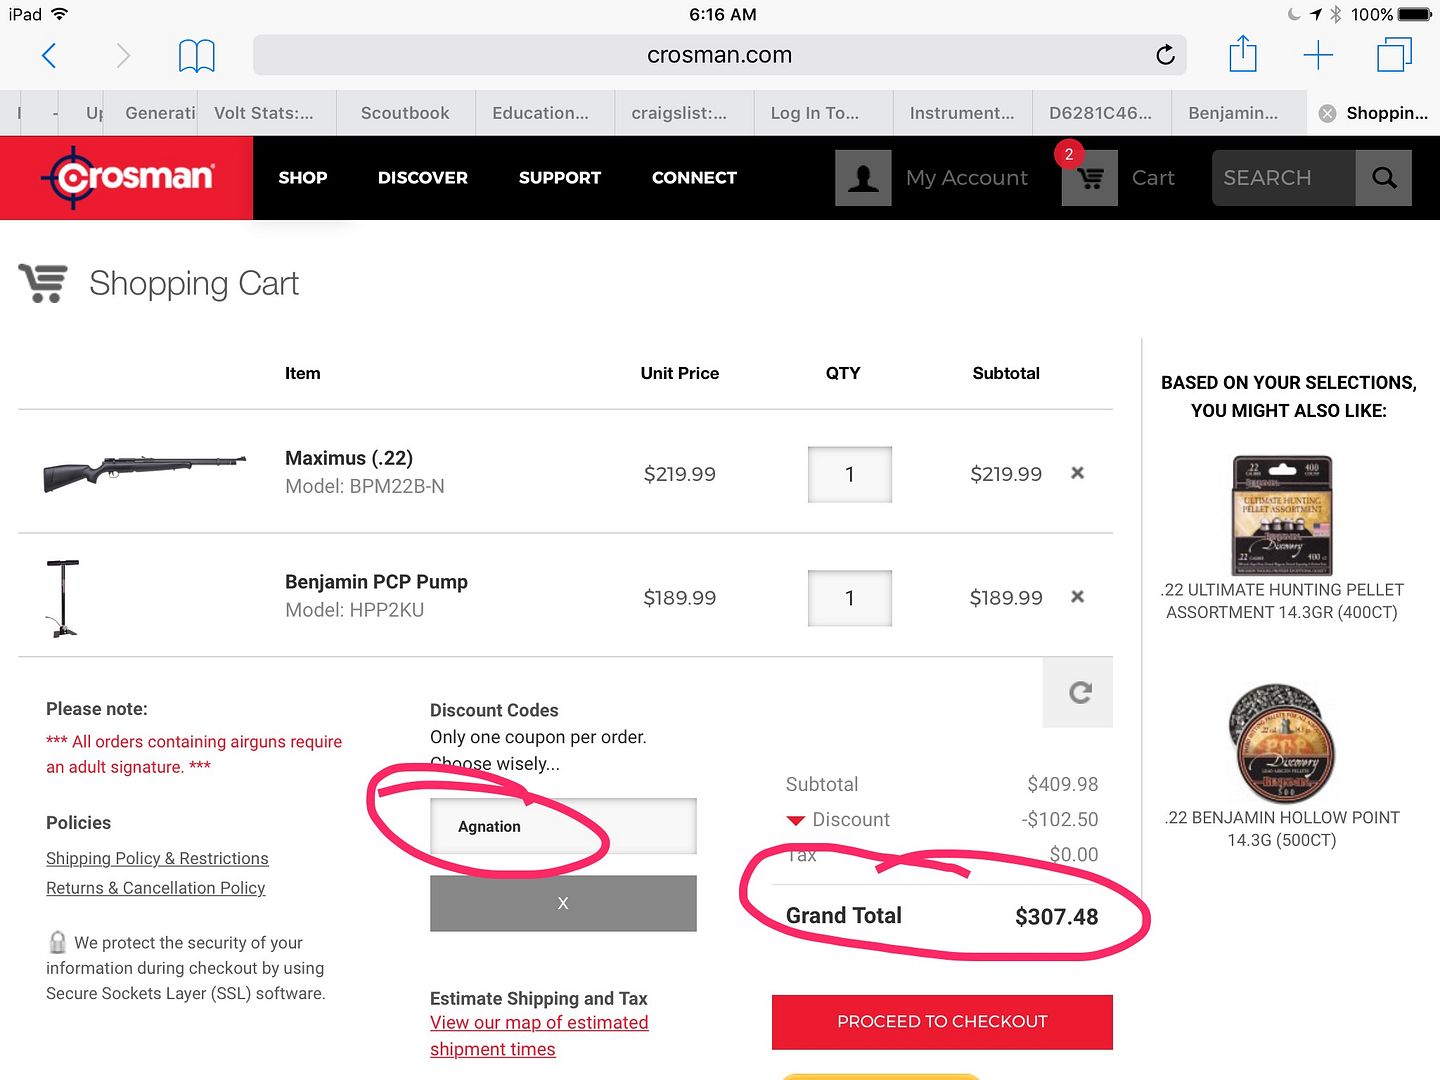Open the Safari share sheet
1440x1080 pixels.
point(1242,53)
